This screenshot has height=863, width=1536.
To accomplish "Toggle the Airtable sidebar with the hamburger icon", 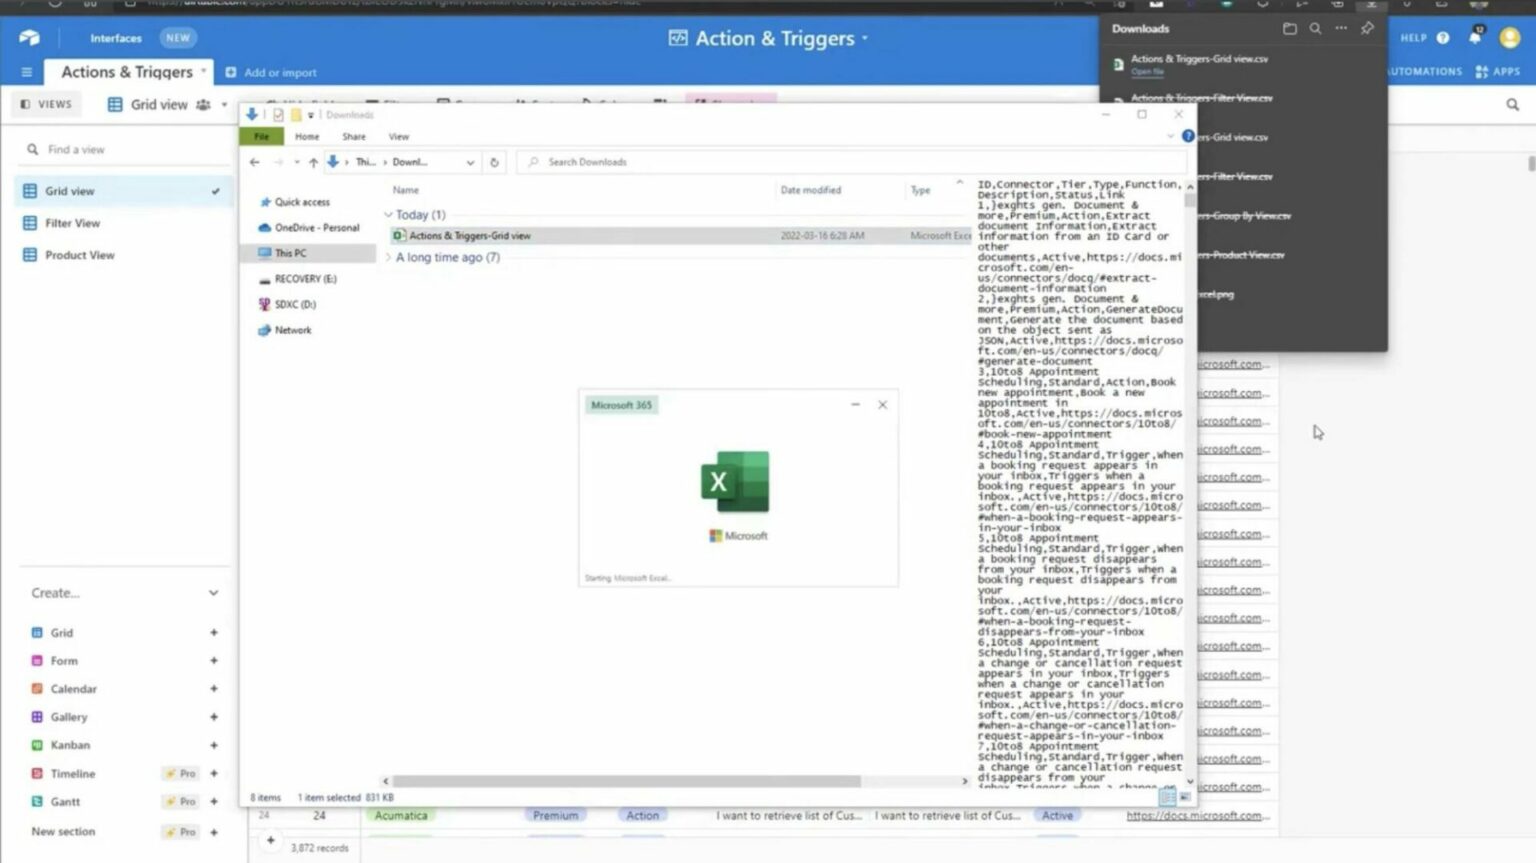I will (27, 71).
